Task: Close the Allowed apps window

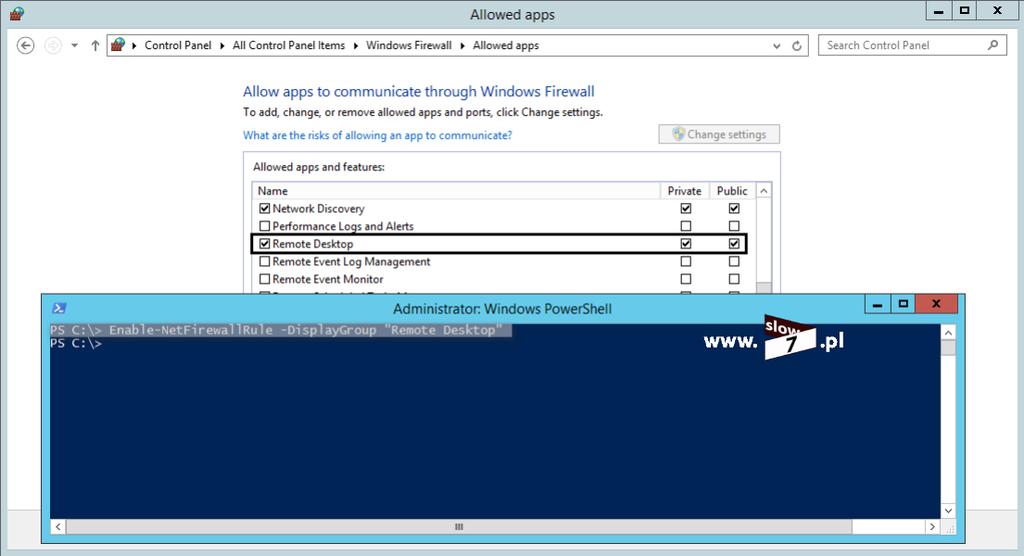Action: click(997, 10)
